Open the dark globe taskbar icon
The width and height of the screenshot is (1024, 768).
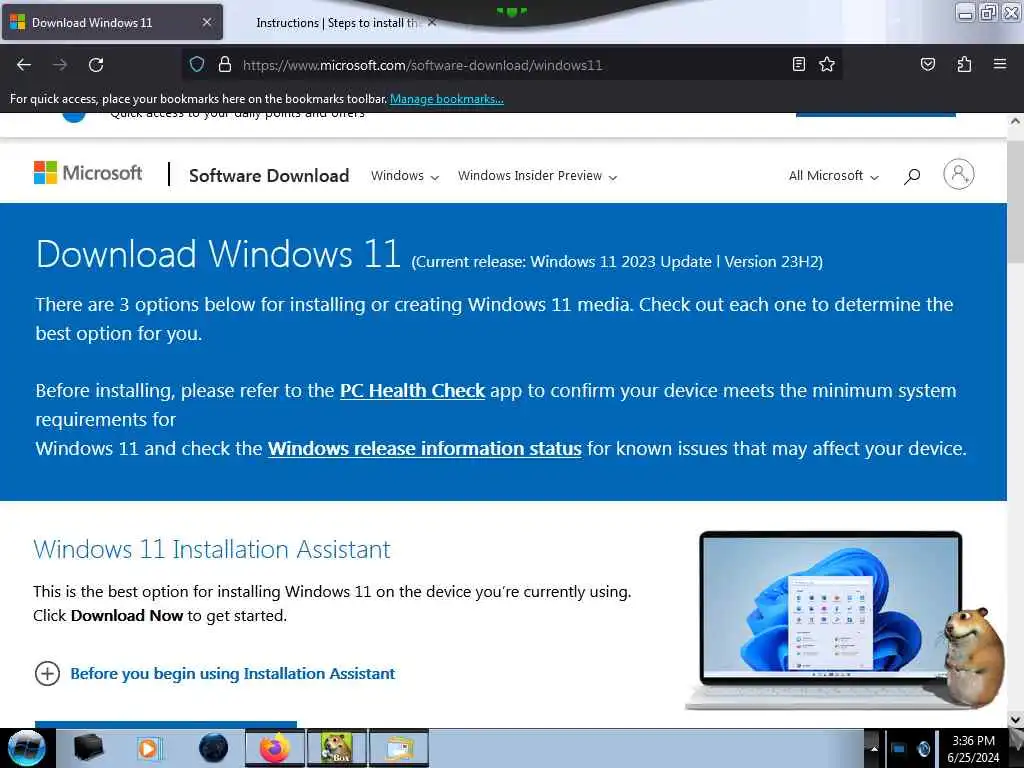pyautogui.click(x=213, y=748)
